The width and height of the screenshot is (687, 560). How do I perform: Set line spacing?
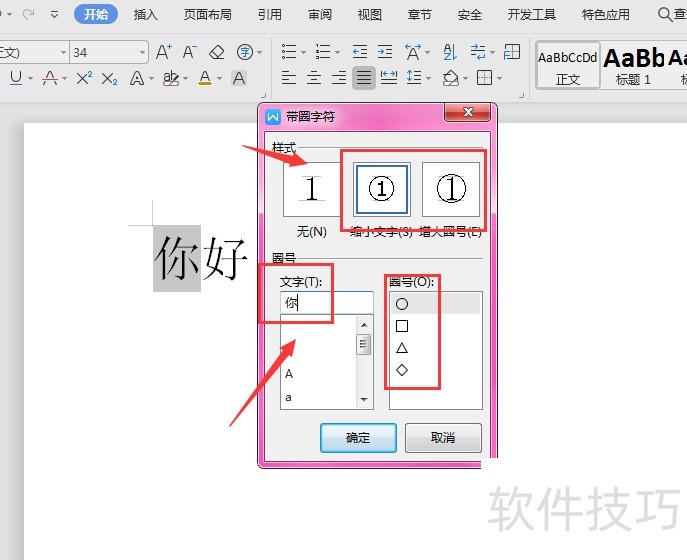click(x=414, y=78)
